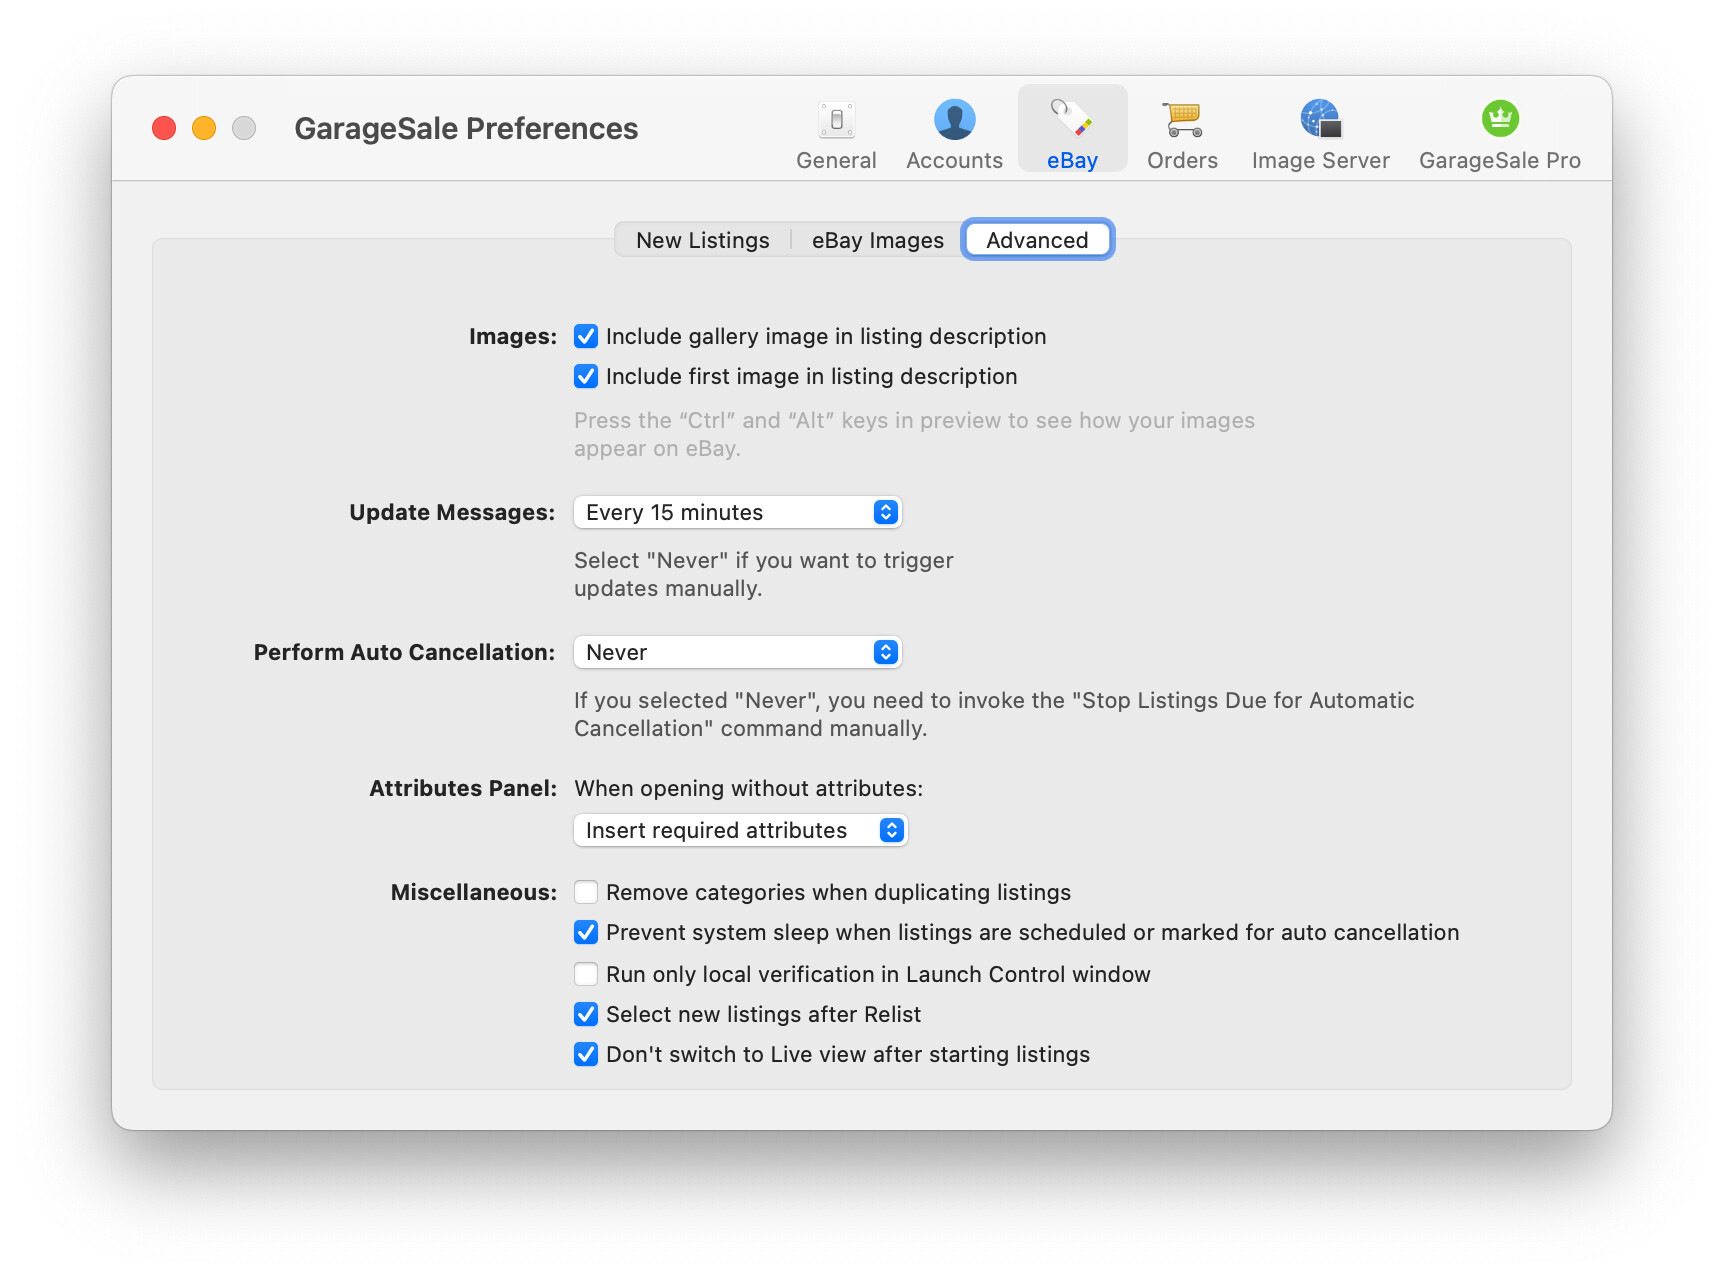1724x1278 pixels.
Task: Open the Perform Auto Cancellation dropdown
Action: tap(738, 652)
